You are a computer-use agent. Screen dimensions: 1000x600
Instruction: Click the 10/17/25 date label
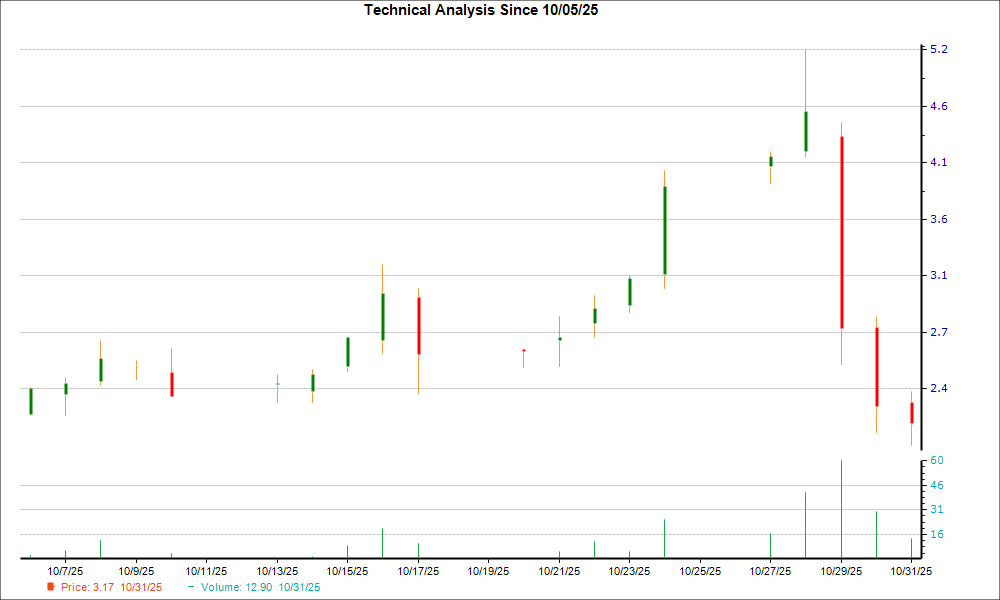[x=418, y=571]
